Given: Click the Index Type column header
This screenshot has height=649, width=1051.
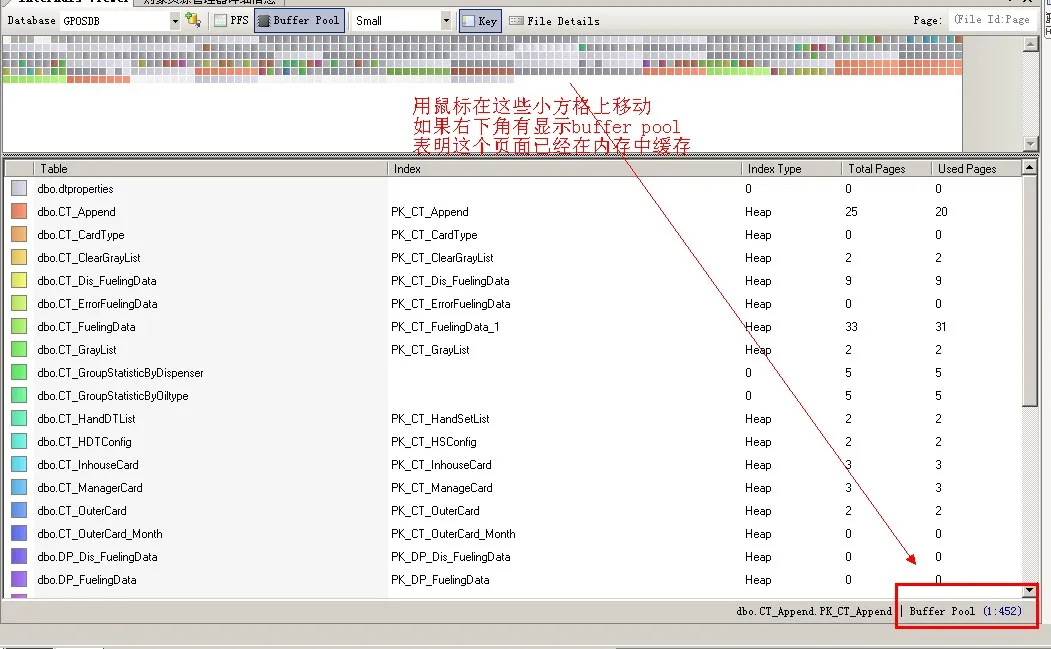Looking at the screenshot, I should click(790, 169).
